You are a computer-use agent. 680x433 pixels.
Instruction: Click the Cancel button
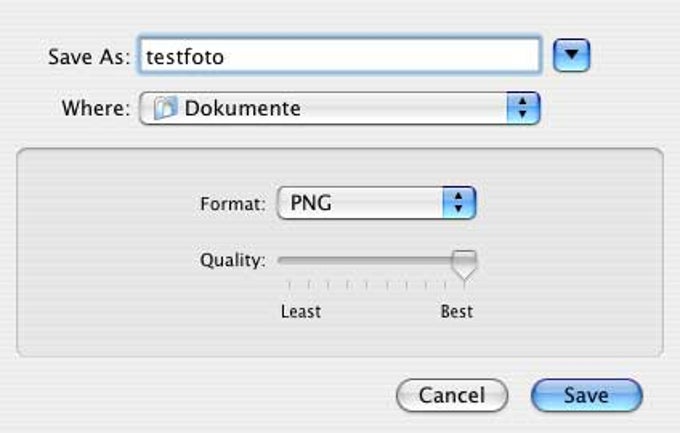point(452,395)
